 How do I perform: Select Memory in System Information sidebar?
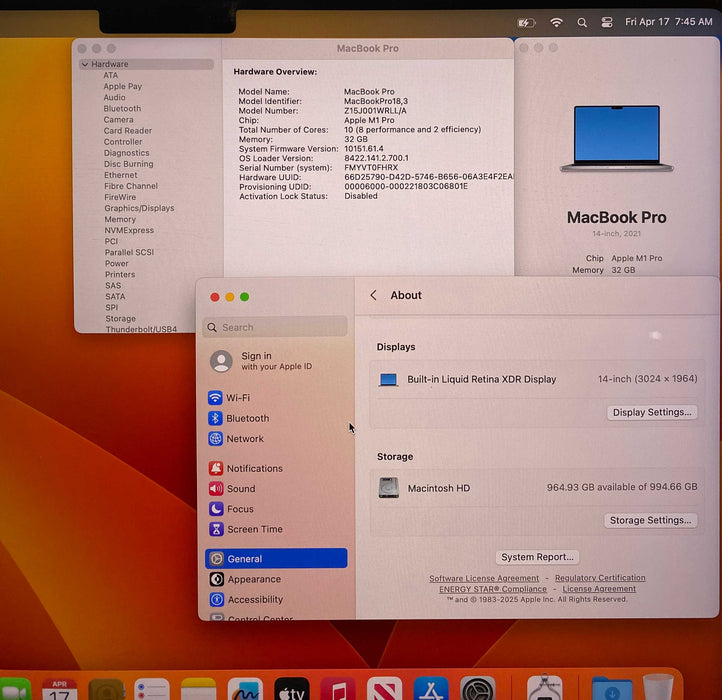(x=120, y=219)
